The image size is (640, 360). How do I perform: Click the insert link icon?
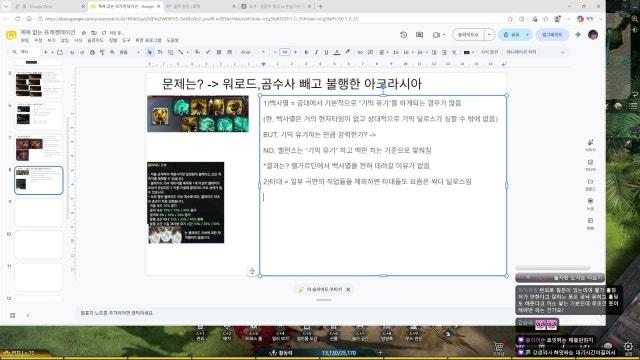tap(360, 52)
